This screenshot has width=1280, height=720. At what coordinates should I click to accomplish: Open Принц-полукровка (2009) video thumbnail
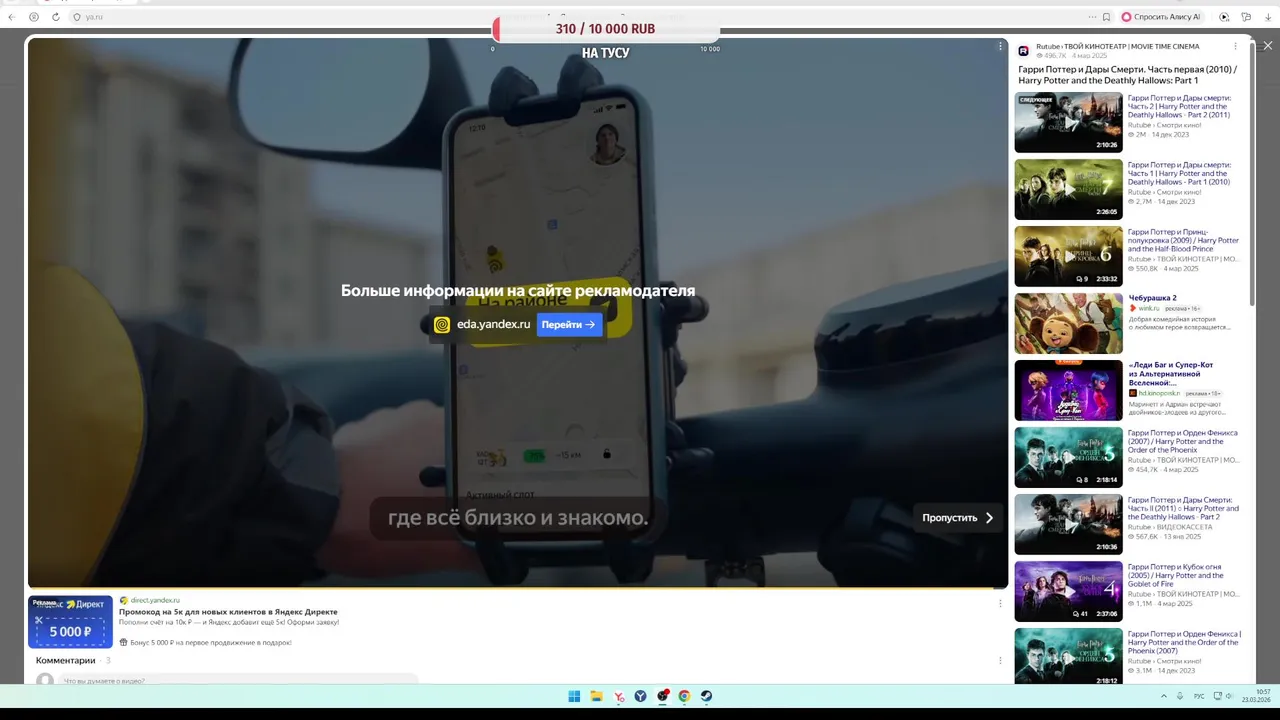point(1068,256)
